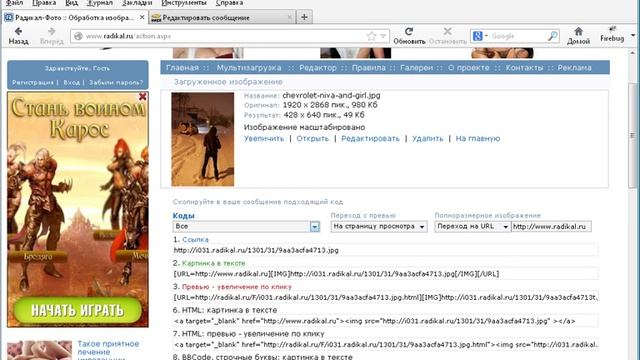Click Открыть link for the image
The image size is (640, 360).
[313, 139]
